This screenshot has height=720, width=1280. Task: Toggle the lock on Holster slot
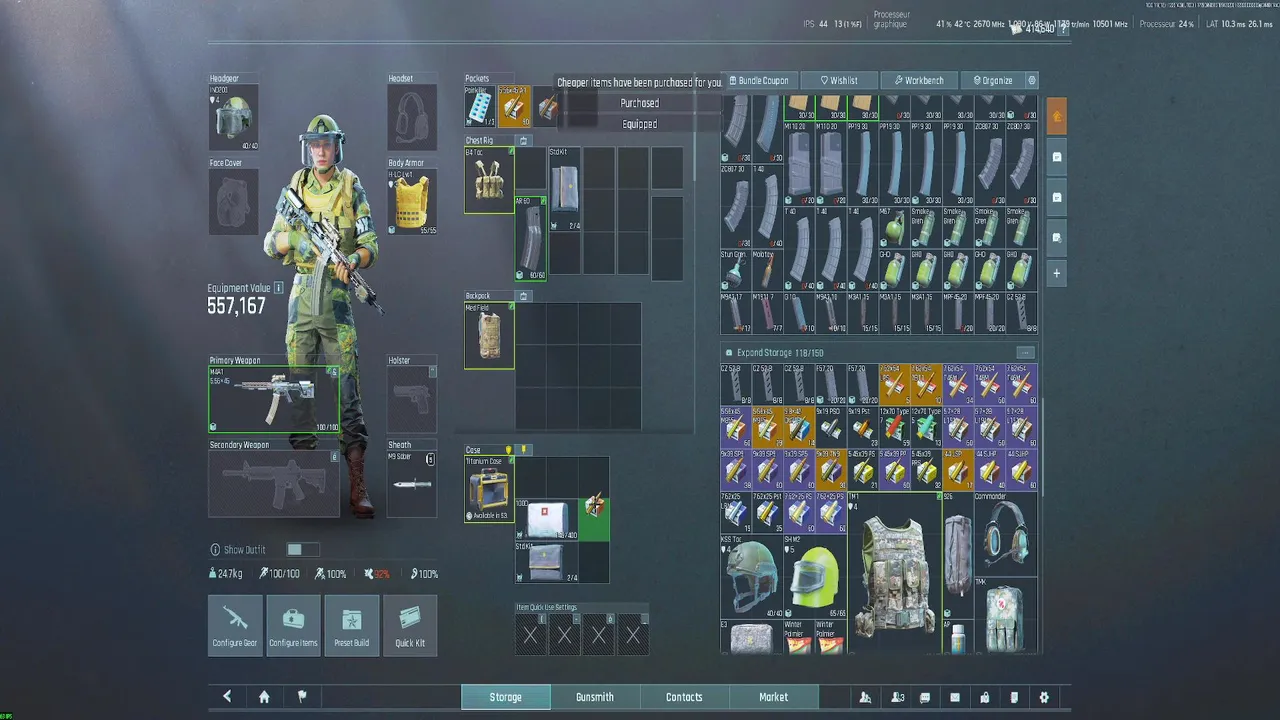point(432,372)
